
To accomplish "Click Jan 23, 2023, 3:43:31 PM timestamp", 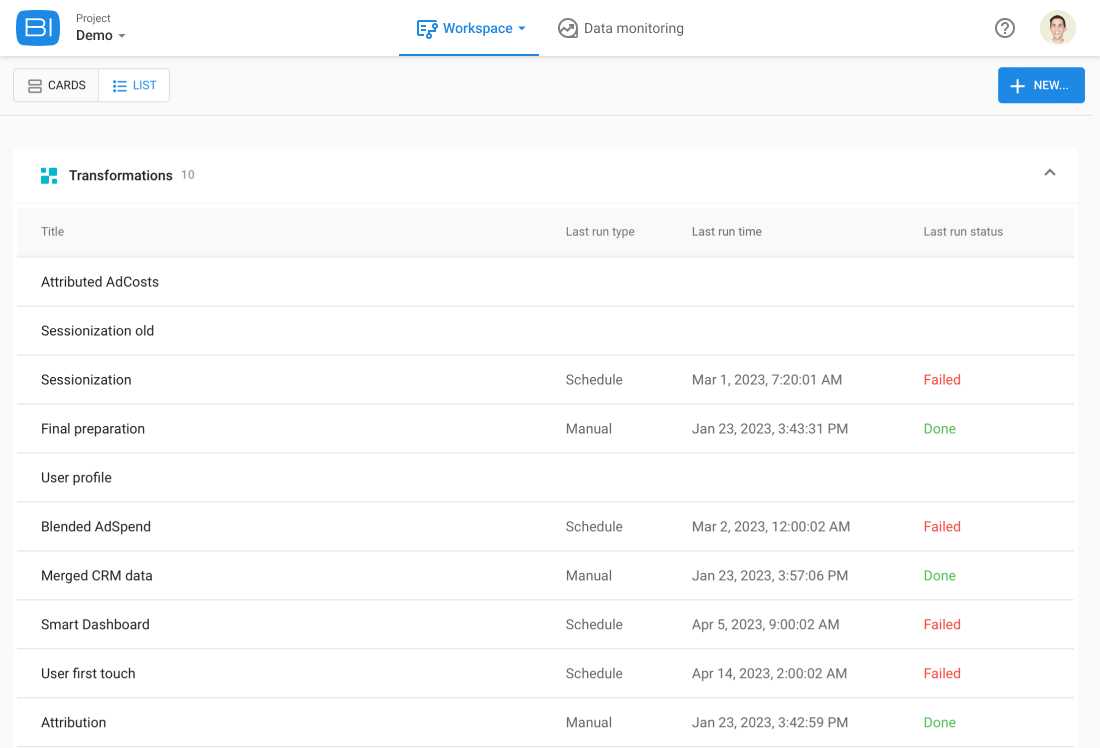I will [x=770, y=429].
